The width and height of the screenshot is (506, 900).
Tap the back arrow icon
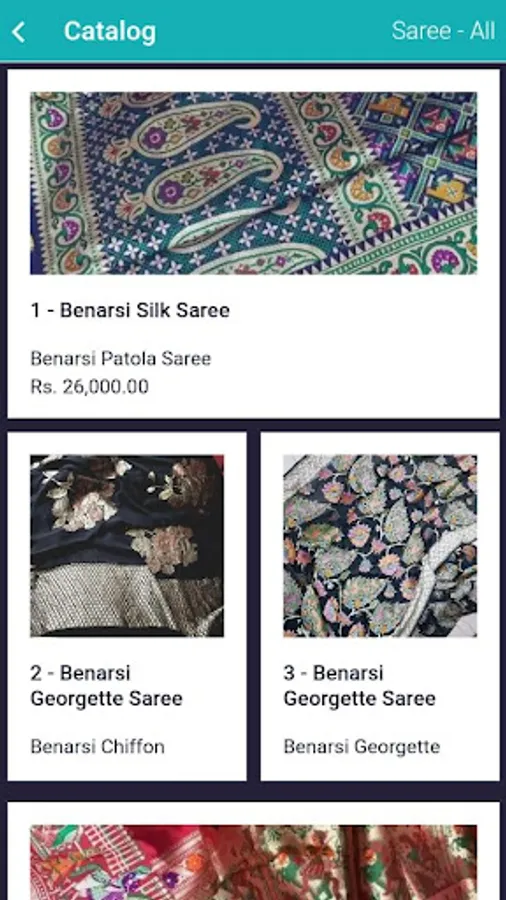tap(18, 32)
